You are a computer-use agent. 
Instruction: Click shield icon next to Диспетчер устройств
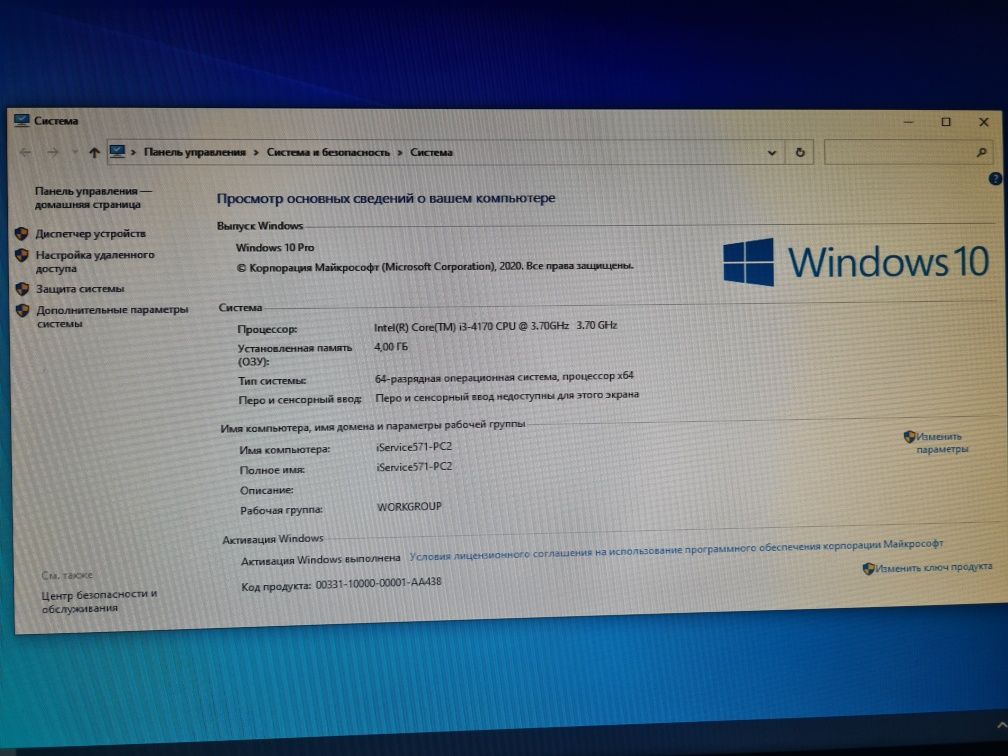click(22, 233)
